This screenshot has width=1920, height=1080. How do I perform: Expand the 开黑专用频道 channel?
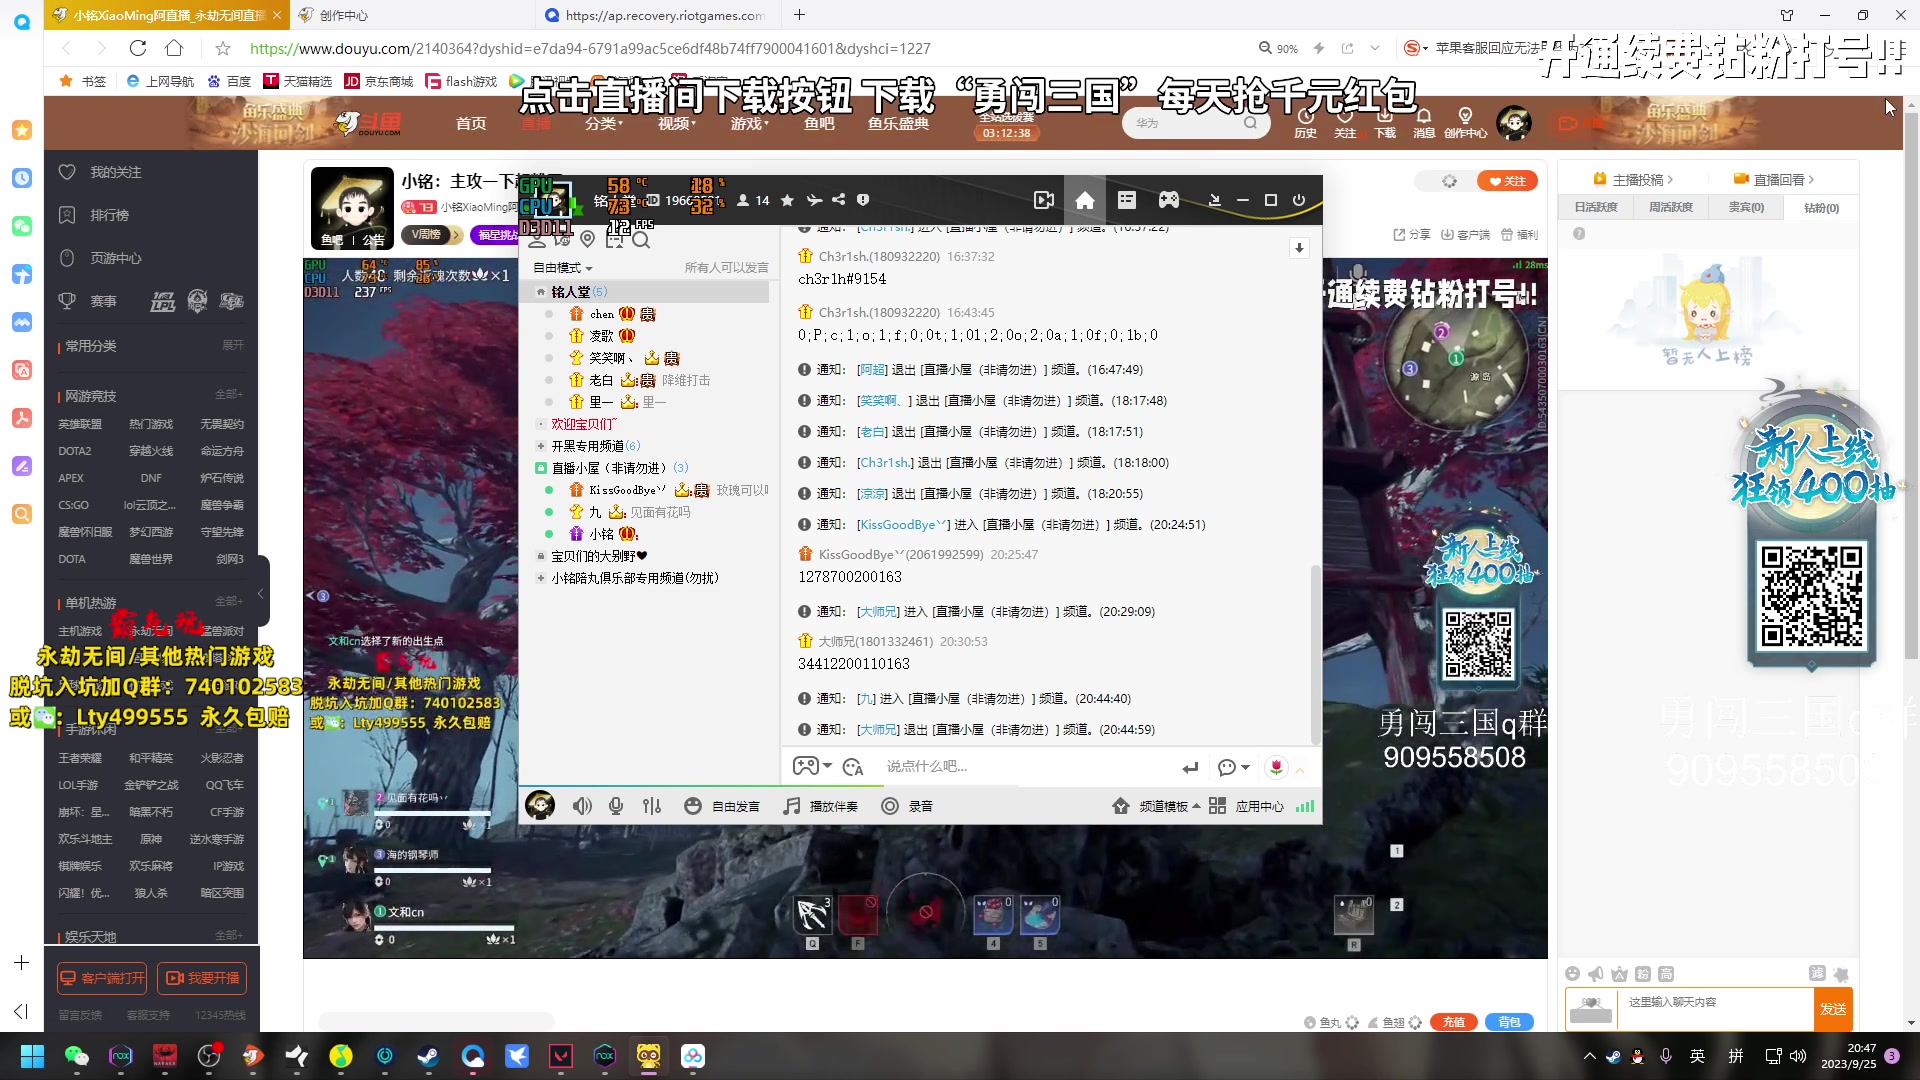point(541,446)
